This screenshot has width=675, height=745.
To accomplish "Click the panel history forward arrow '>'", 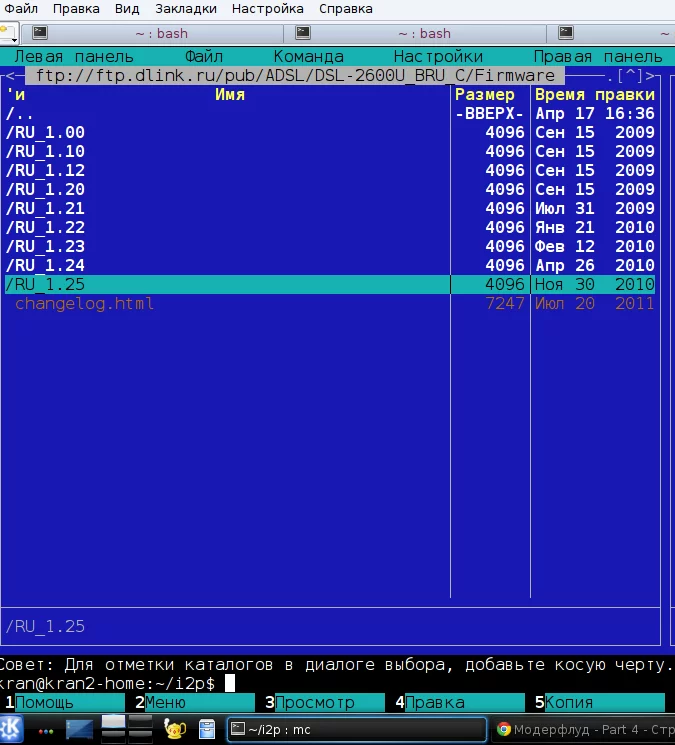I will (x=649, y=76).
